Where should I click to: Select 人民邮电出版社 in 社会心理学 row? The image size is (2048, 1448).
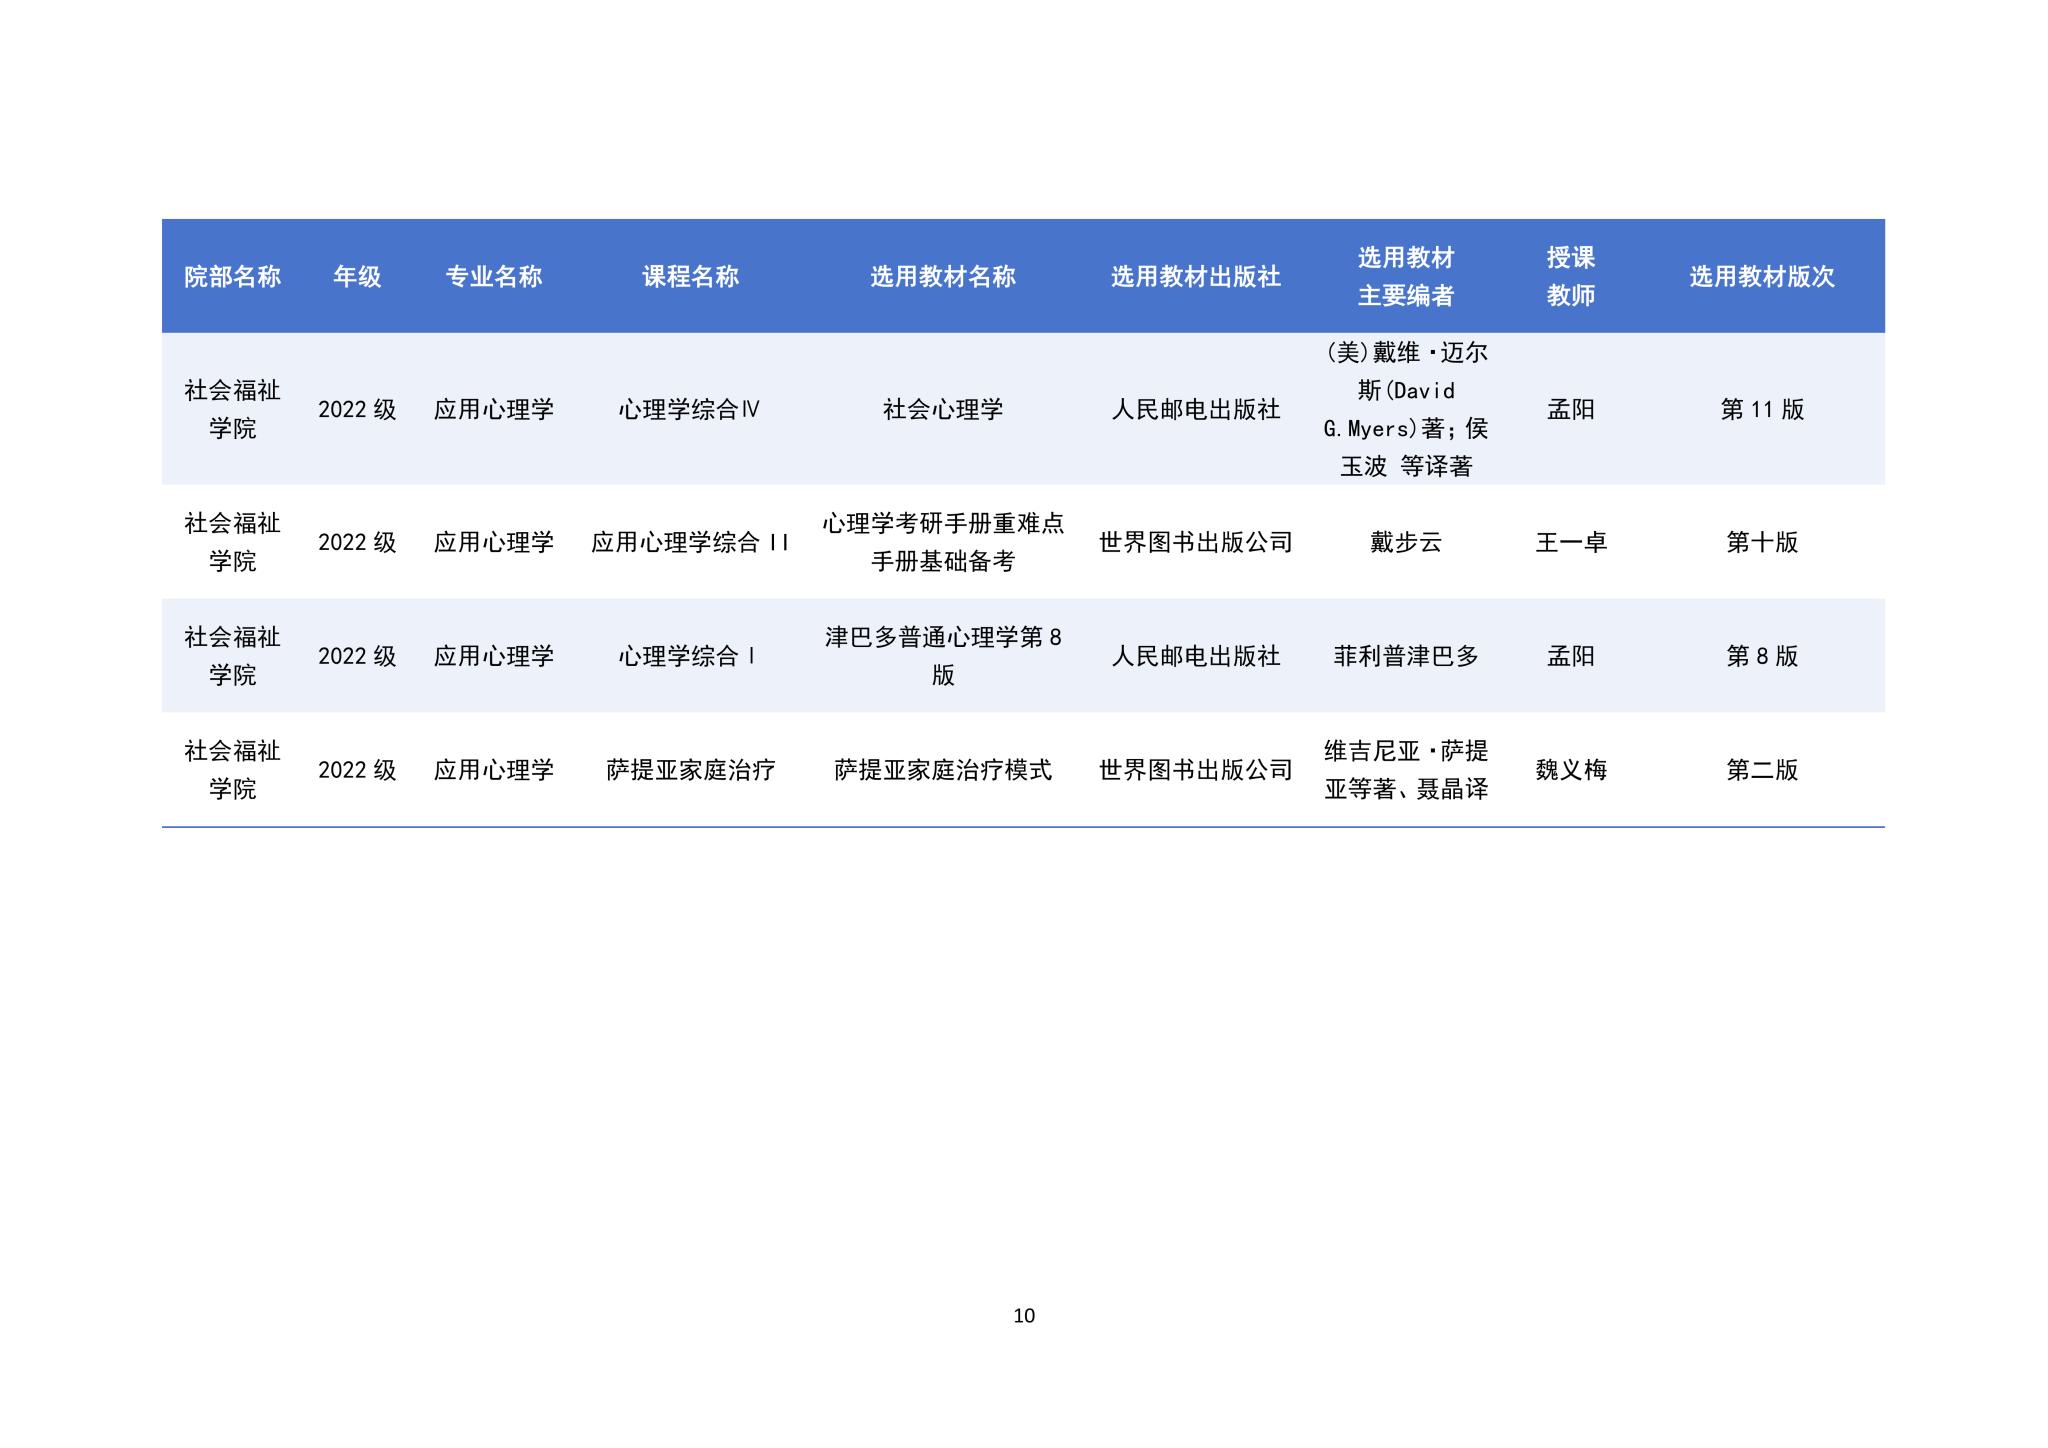pos(1195,410)
